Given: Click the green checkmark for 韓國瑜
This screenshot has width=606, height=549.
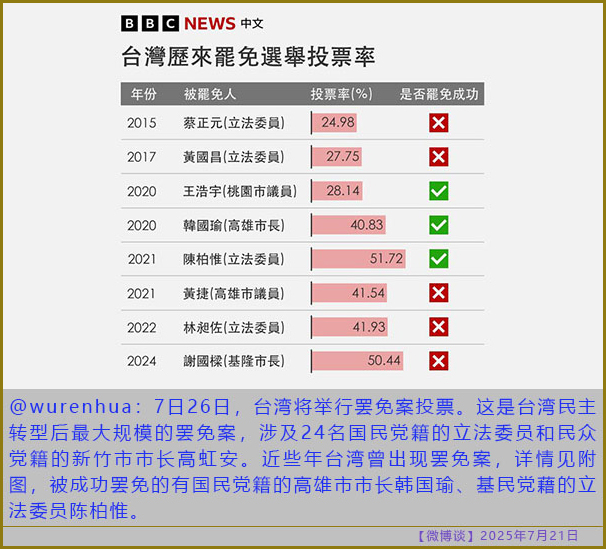Looking at the screenshot, I should point(438,225).
